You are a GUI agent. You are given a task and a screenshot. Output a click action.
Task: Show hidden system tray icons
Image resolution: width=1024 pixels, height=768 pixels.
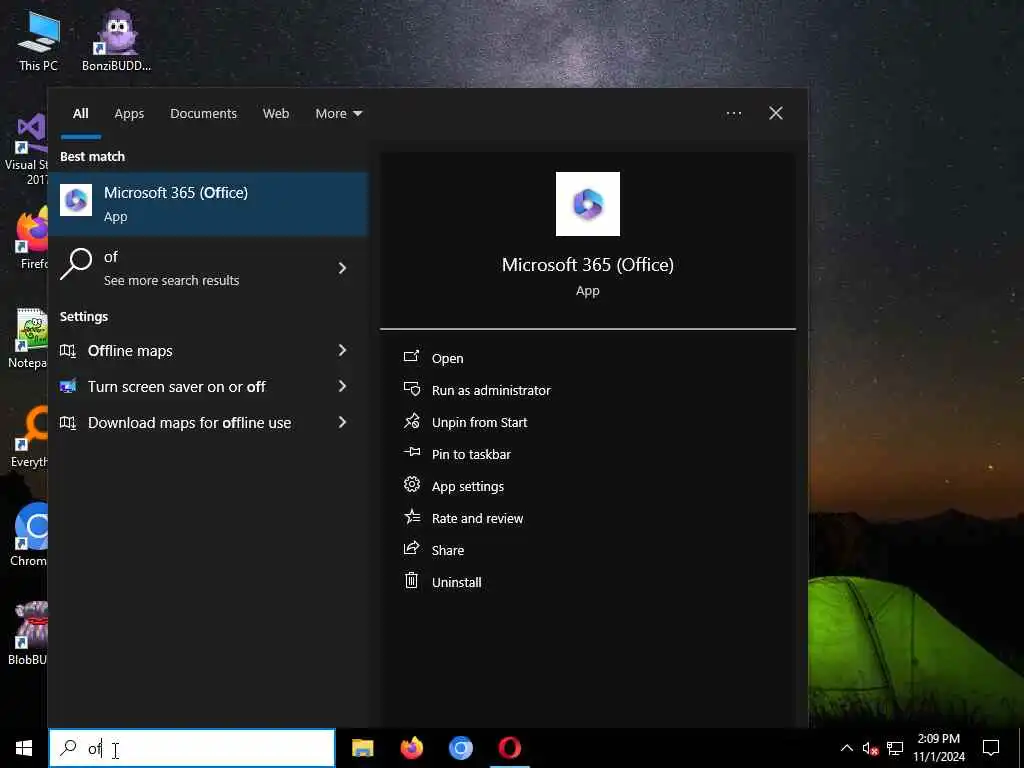tap(846, 748)
